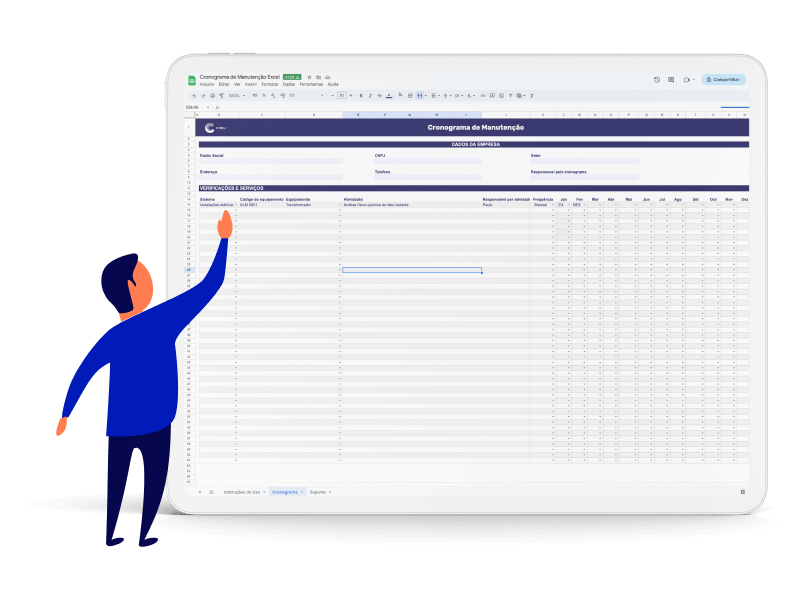790x600 pixels.
Task: Open the Ajuda menu
Action: pyautogui.click(x=333, y=84)
